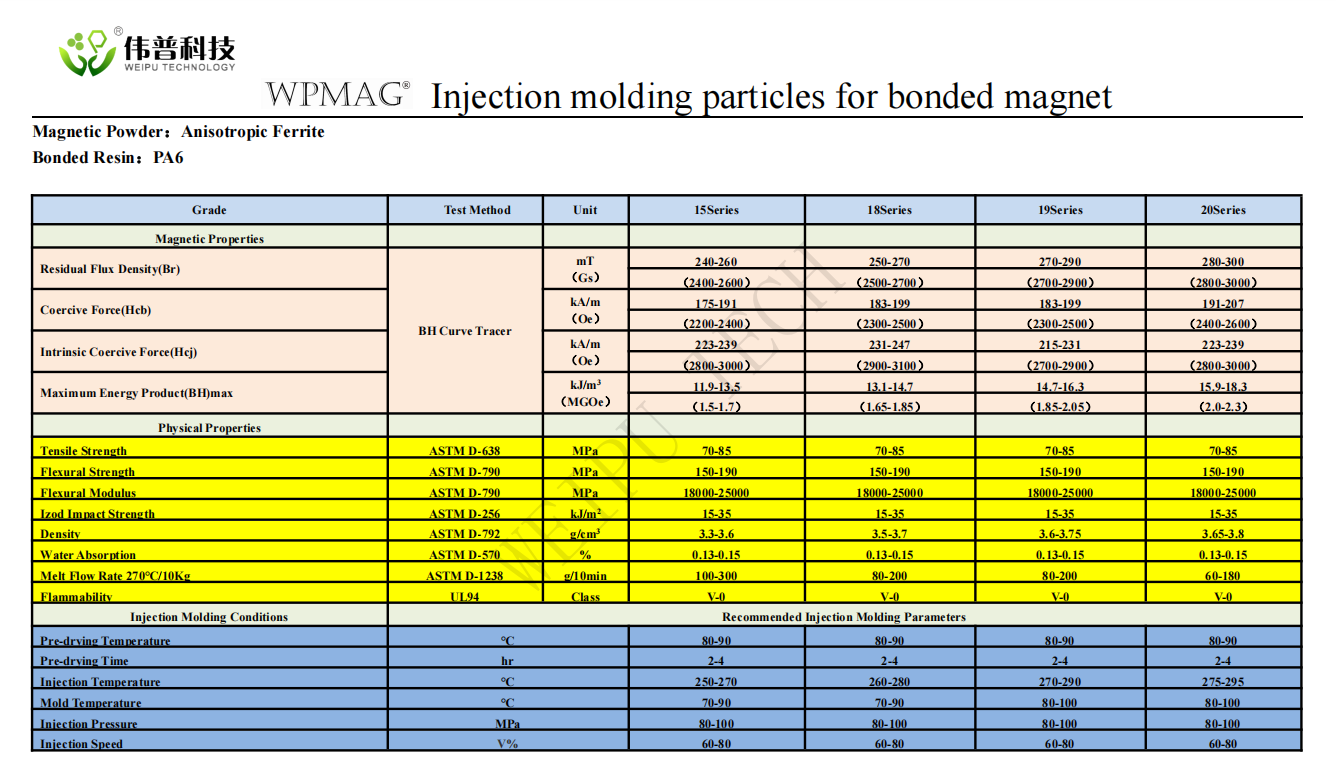The width and height of the screenshot is (1336, 773).
Task: Select the Injection Temperature row label
Action: tap(100, 682)
